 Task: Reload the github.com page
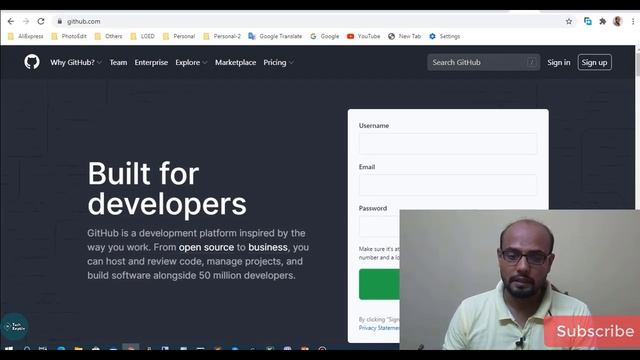tap(41, 21)
